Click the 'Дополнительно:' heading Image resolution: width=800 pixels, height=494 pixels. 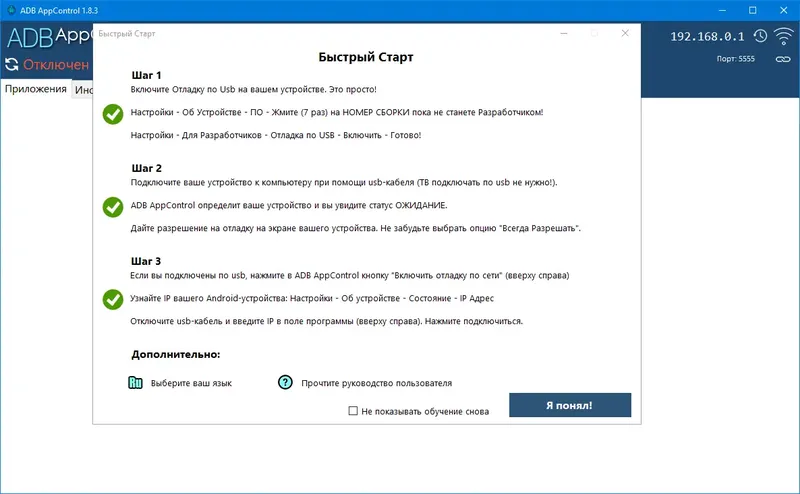pos(176,354)
